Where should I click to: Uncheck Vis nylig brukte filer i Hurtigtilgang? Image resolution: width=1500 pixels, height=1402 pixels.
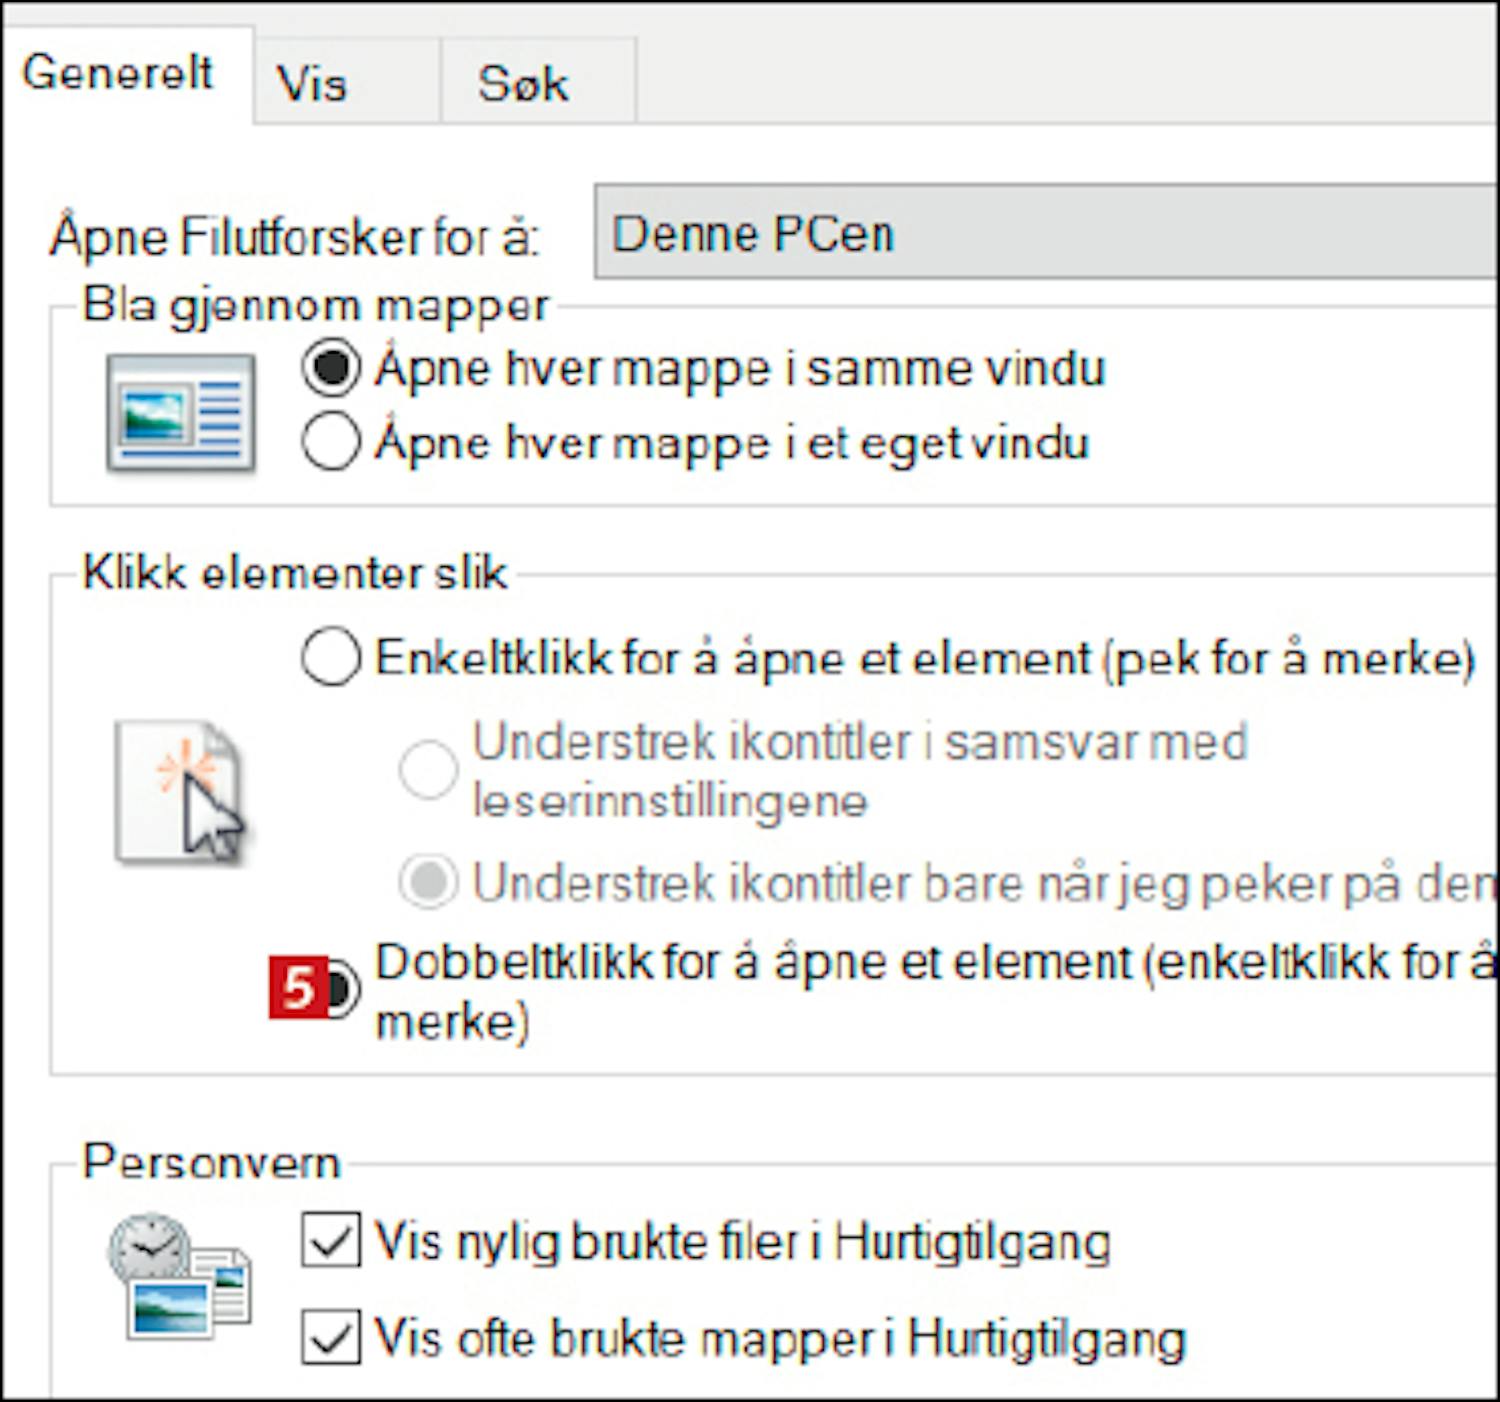pyautogui.click(x=331, y=1241)
